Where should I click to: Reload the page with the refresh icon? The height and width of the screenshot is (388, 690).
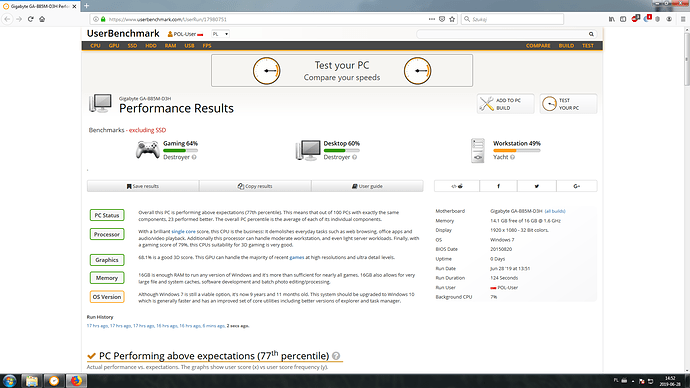tap(30, 19)
